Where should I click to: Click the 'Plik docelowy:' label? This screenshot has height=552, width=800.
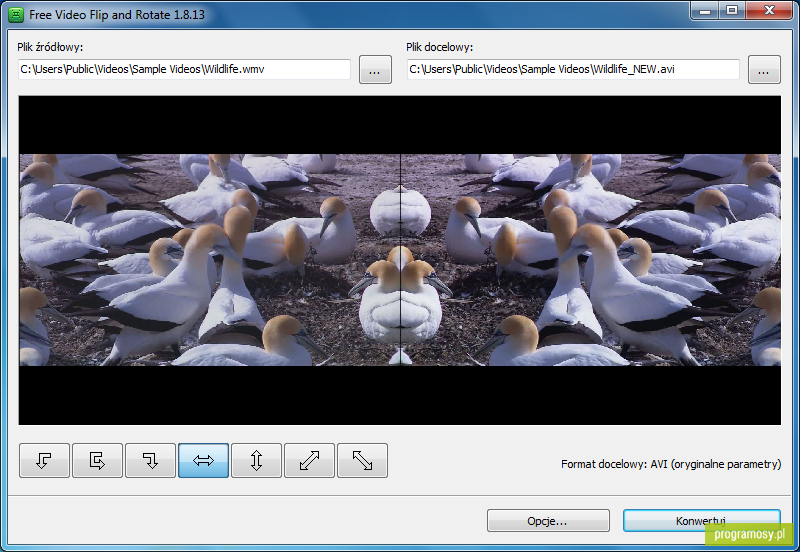[x=439, y=47]
